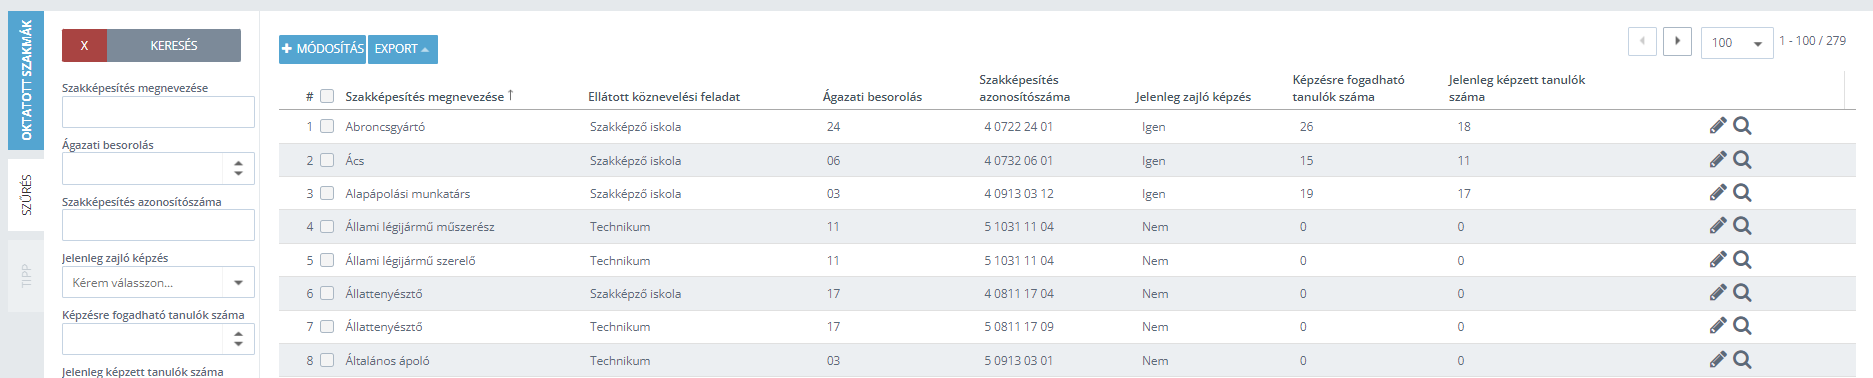Inspect the Általános ápoló row via magnifier
Image resolution: width=1873 pixels, height=378 pixels.
point(1742,360)
